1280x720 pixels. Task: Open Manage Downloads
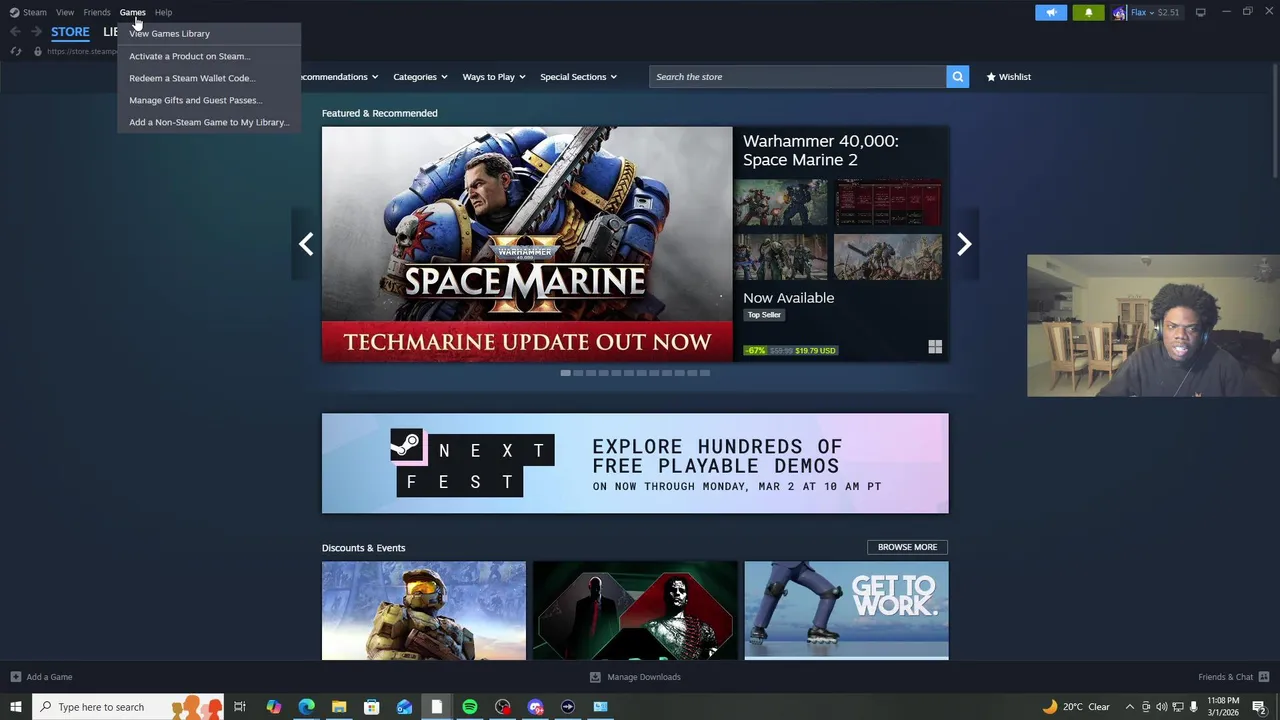coord(635,677)
